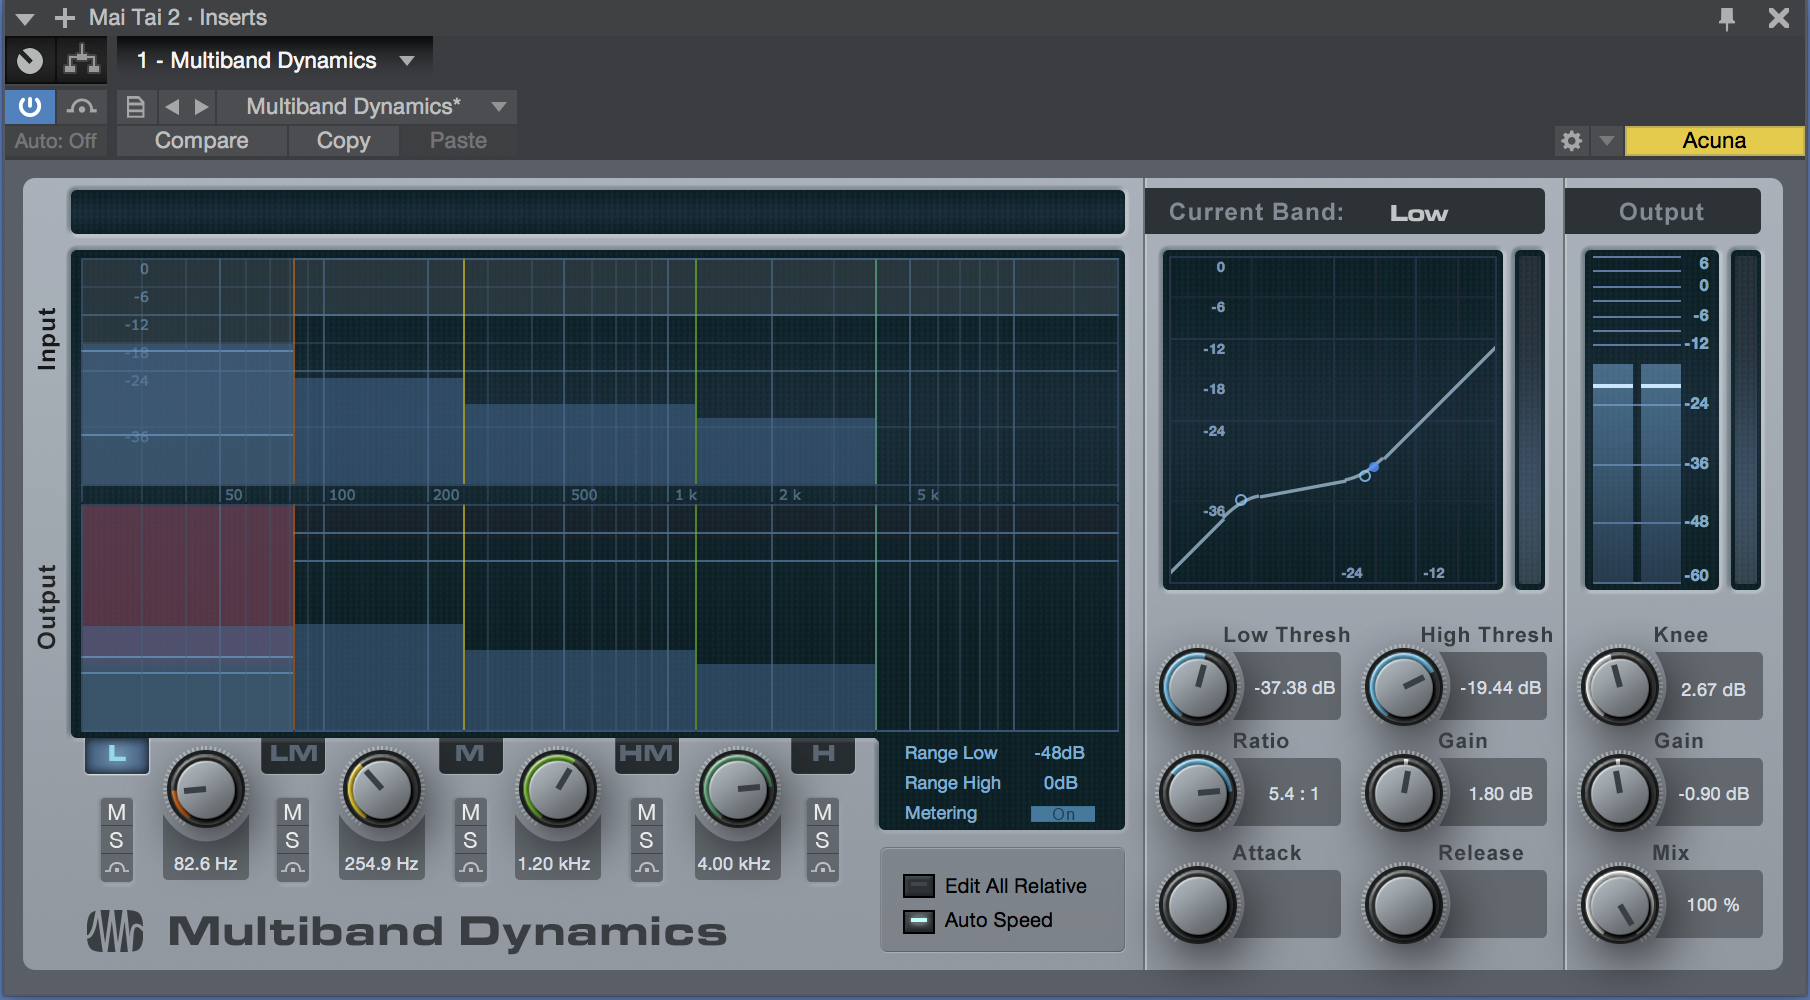Bypass the High band with its arc icon
Image resolution: width=1810 pixels, height=1000 pixels.
point(823,868)
